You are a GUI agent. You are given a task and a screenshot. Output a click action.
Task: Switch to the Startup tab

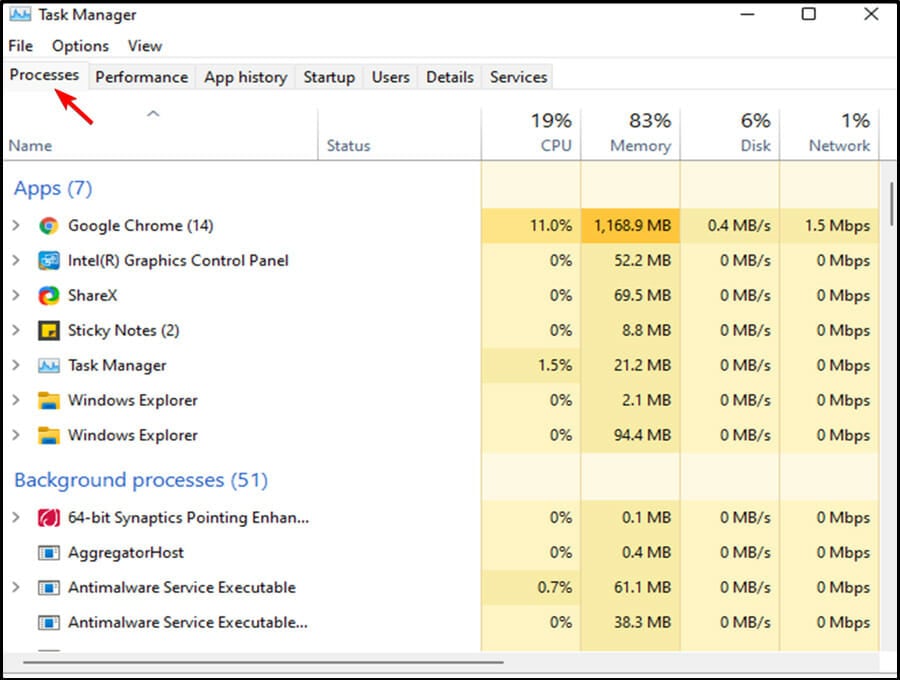pyautogui.click(x=329, y=77)
